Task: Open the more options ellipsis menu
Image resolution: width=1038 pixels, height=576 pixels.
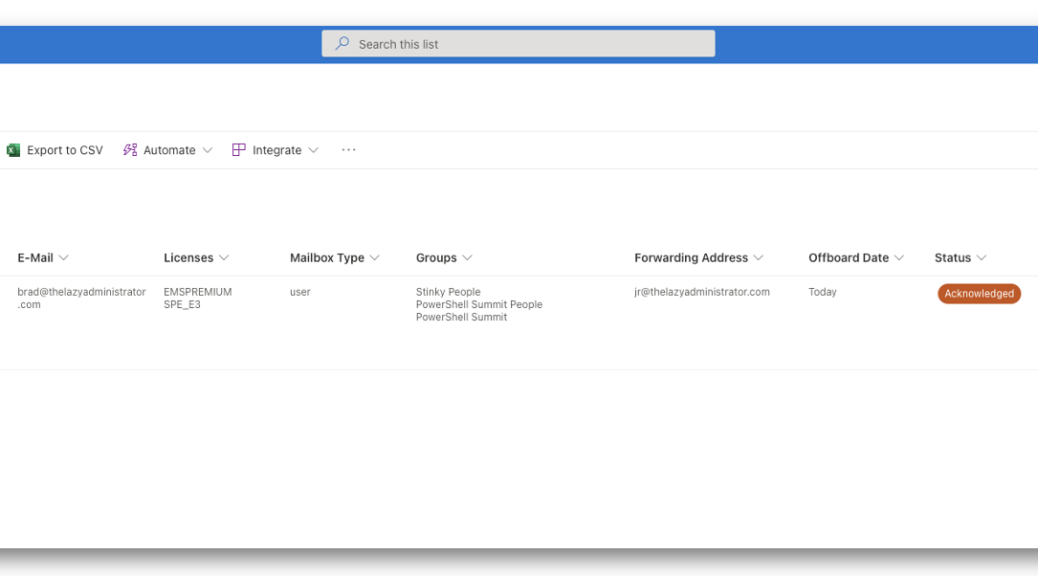Action: point(349,150)
